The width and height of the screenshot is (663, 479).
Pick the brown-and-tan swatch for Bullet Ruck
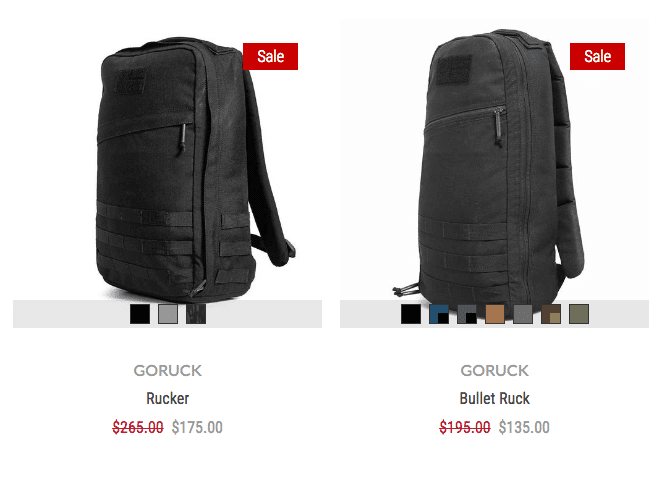[x=551, y=314]
